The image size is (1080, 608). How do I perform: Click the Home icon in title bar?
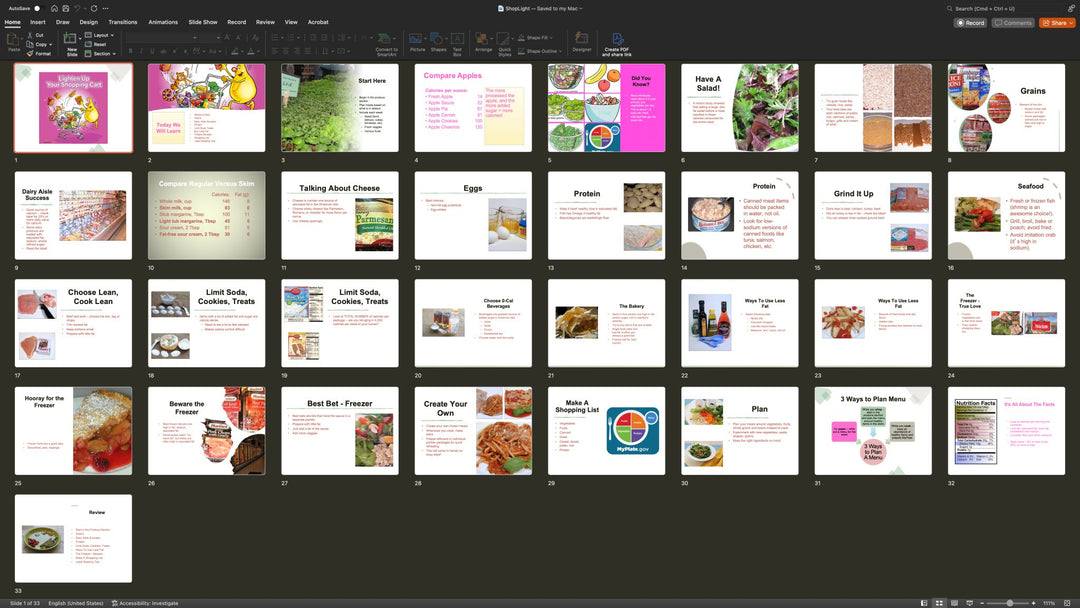tap(53, 8)
